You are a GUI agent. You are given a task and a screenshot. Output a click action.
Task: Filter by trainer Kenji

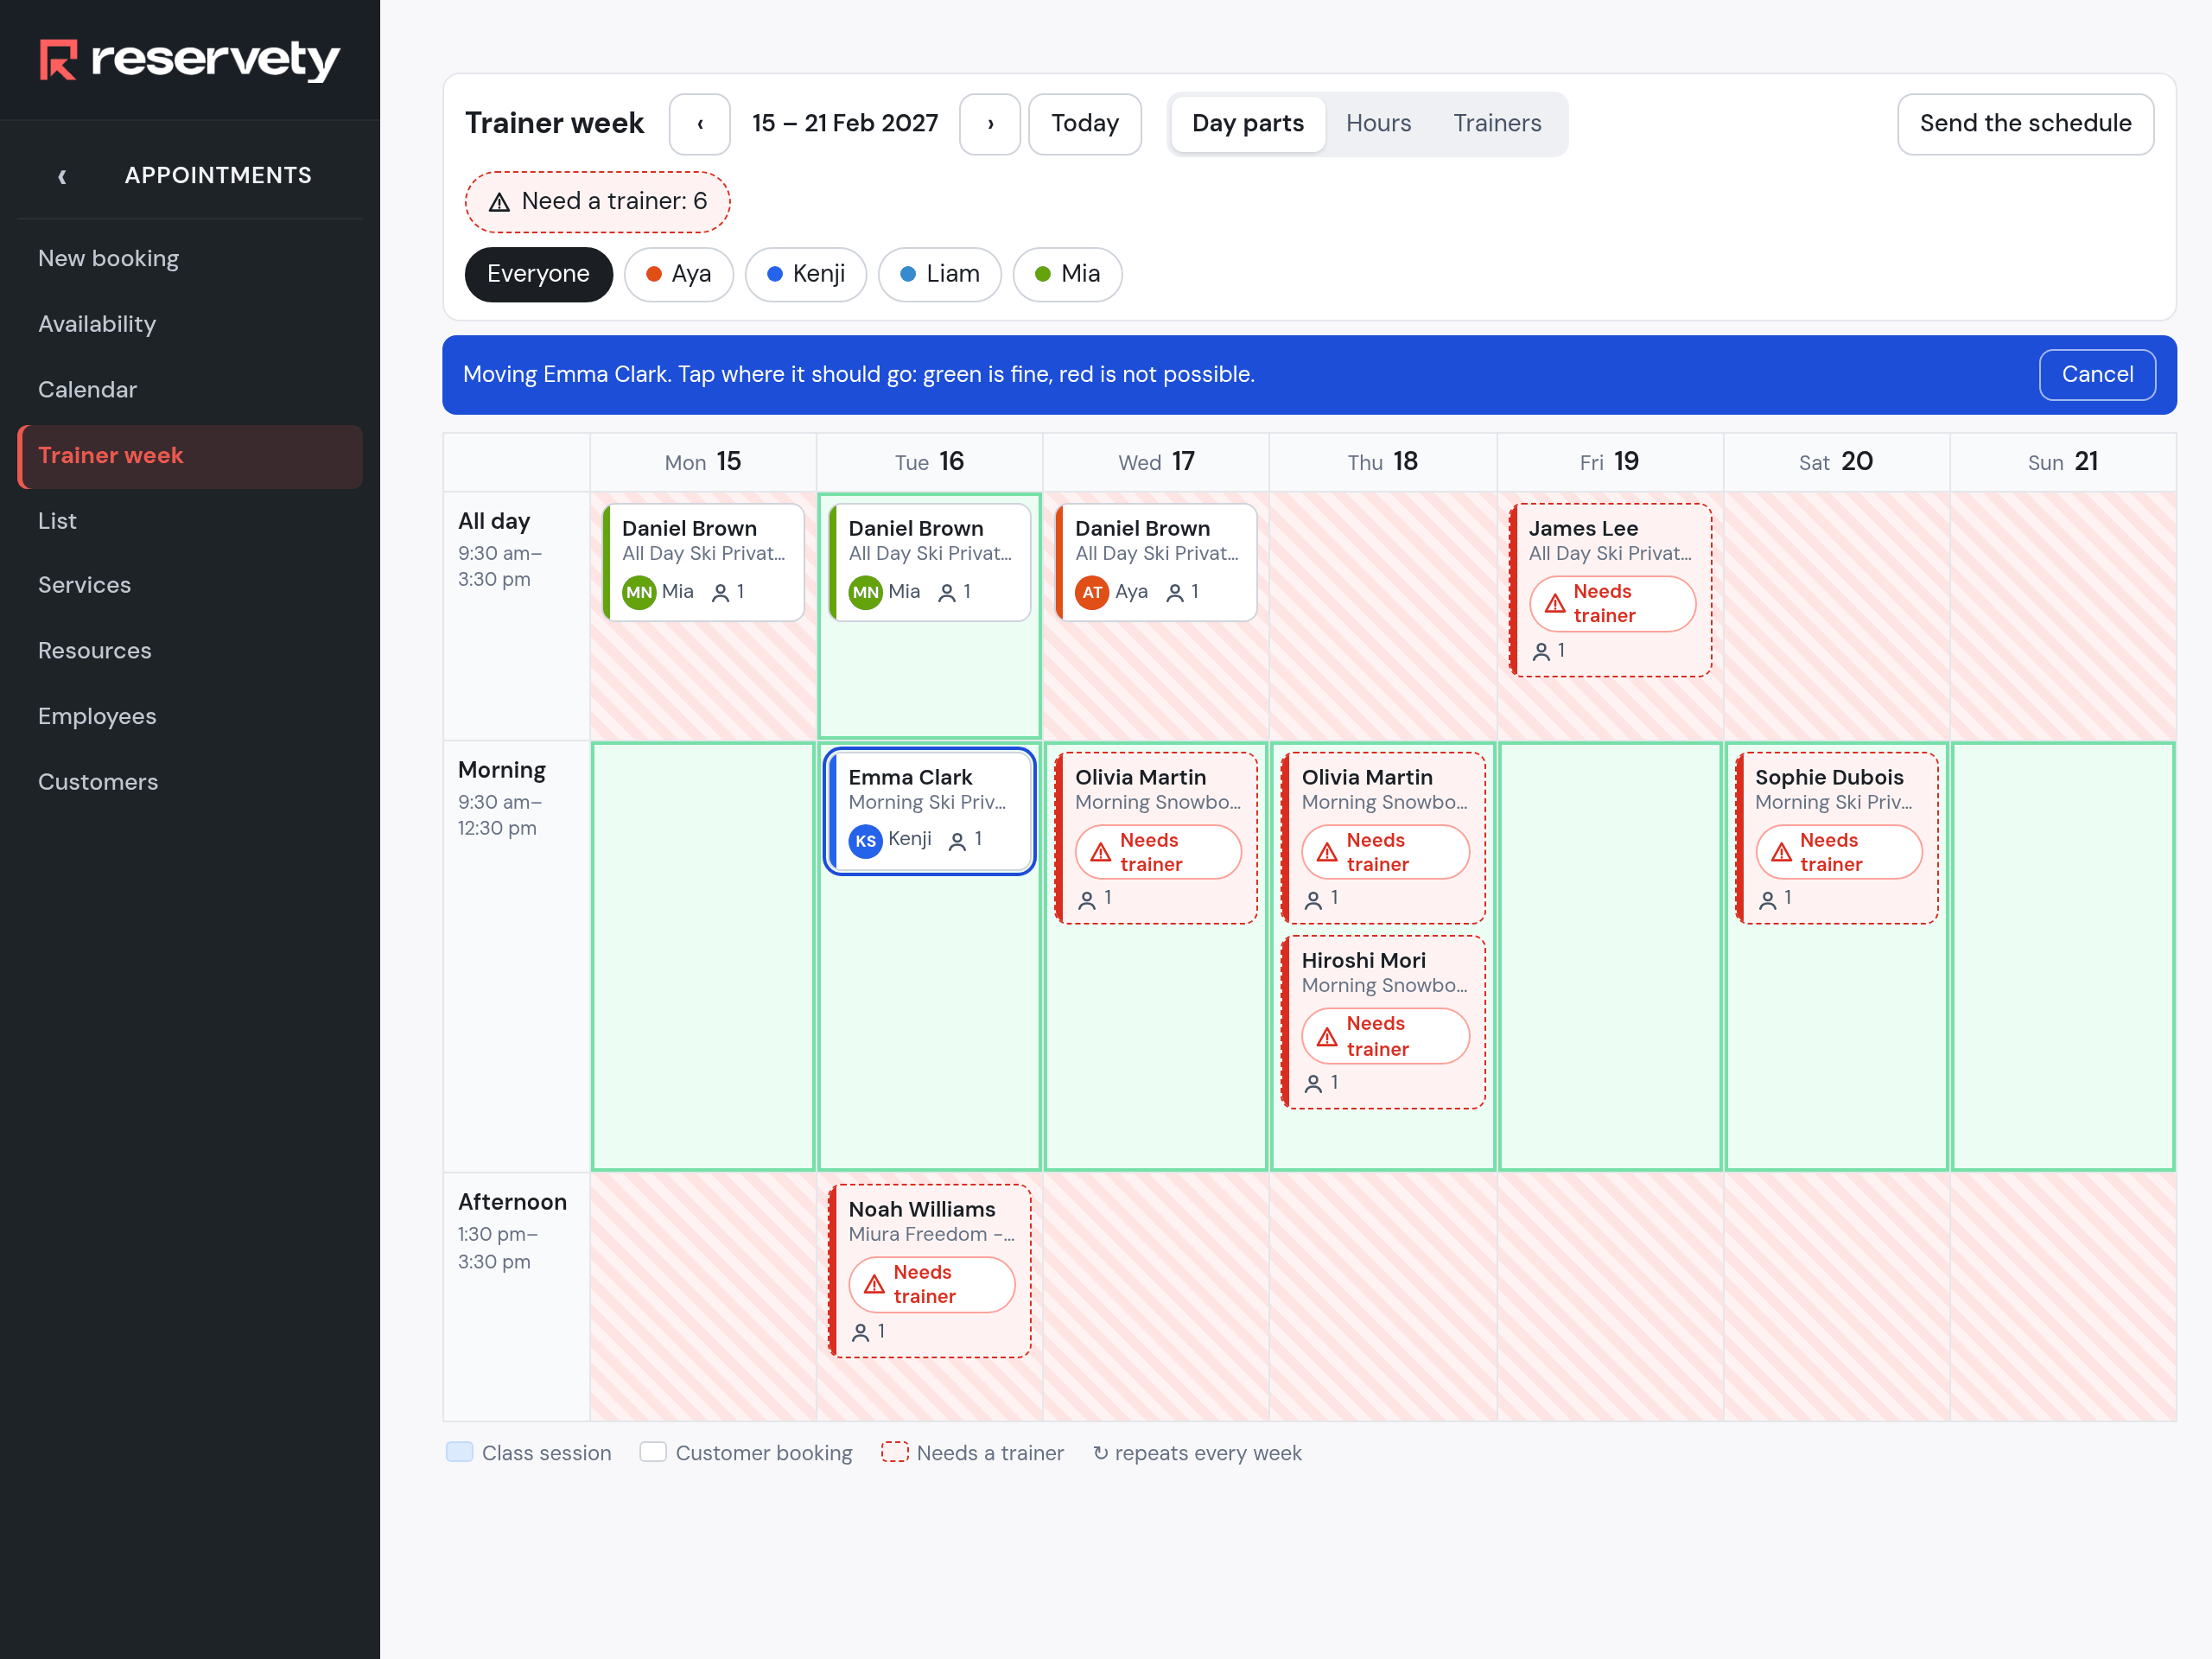pos(806,274)
